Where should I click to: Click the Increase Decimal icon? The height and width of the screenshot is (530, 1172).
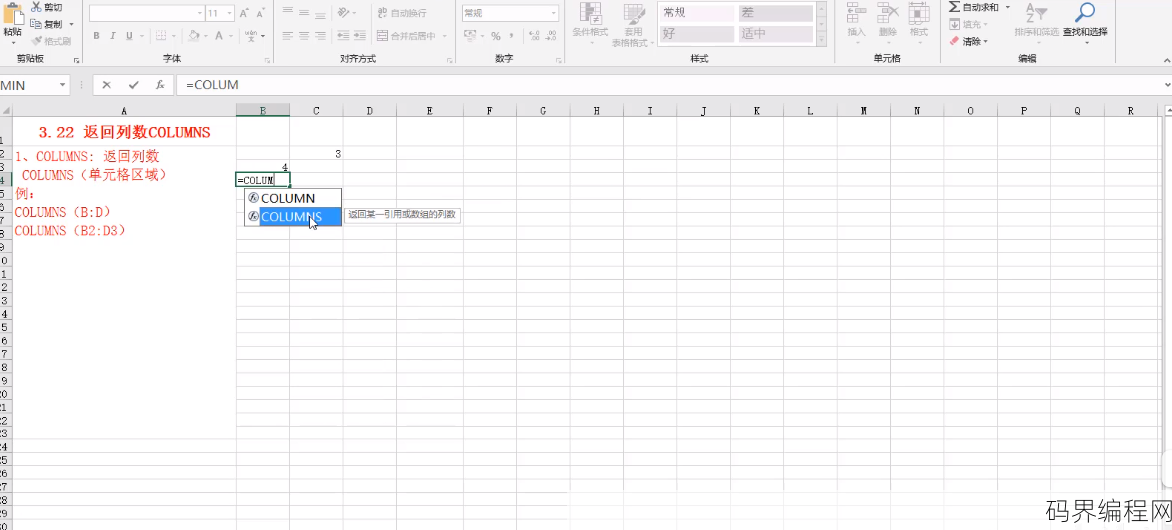533,36
